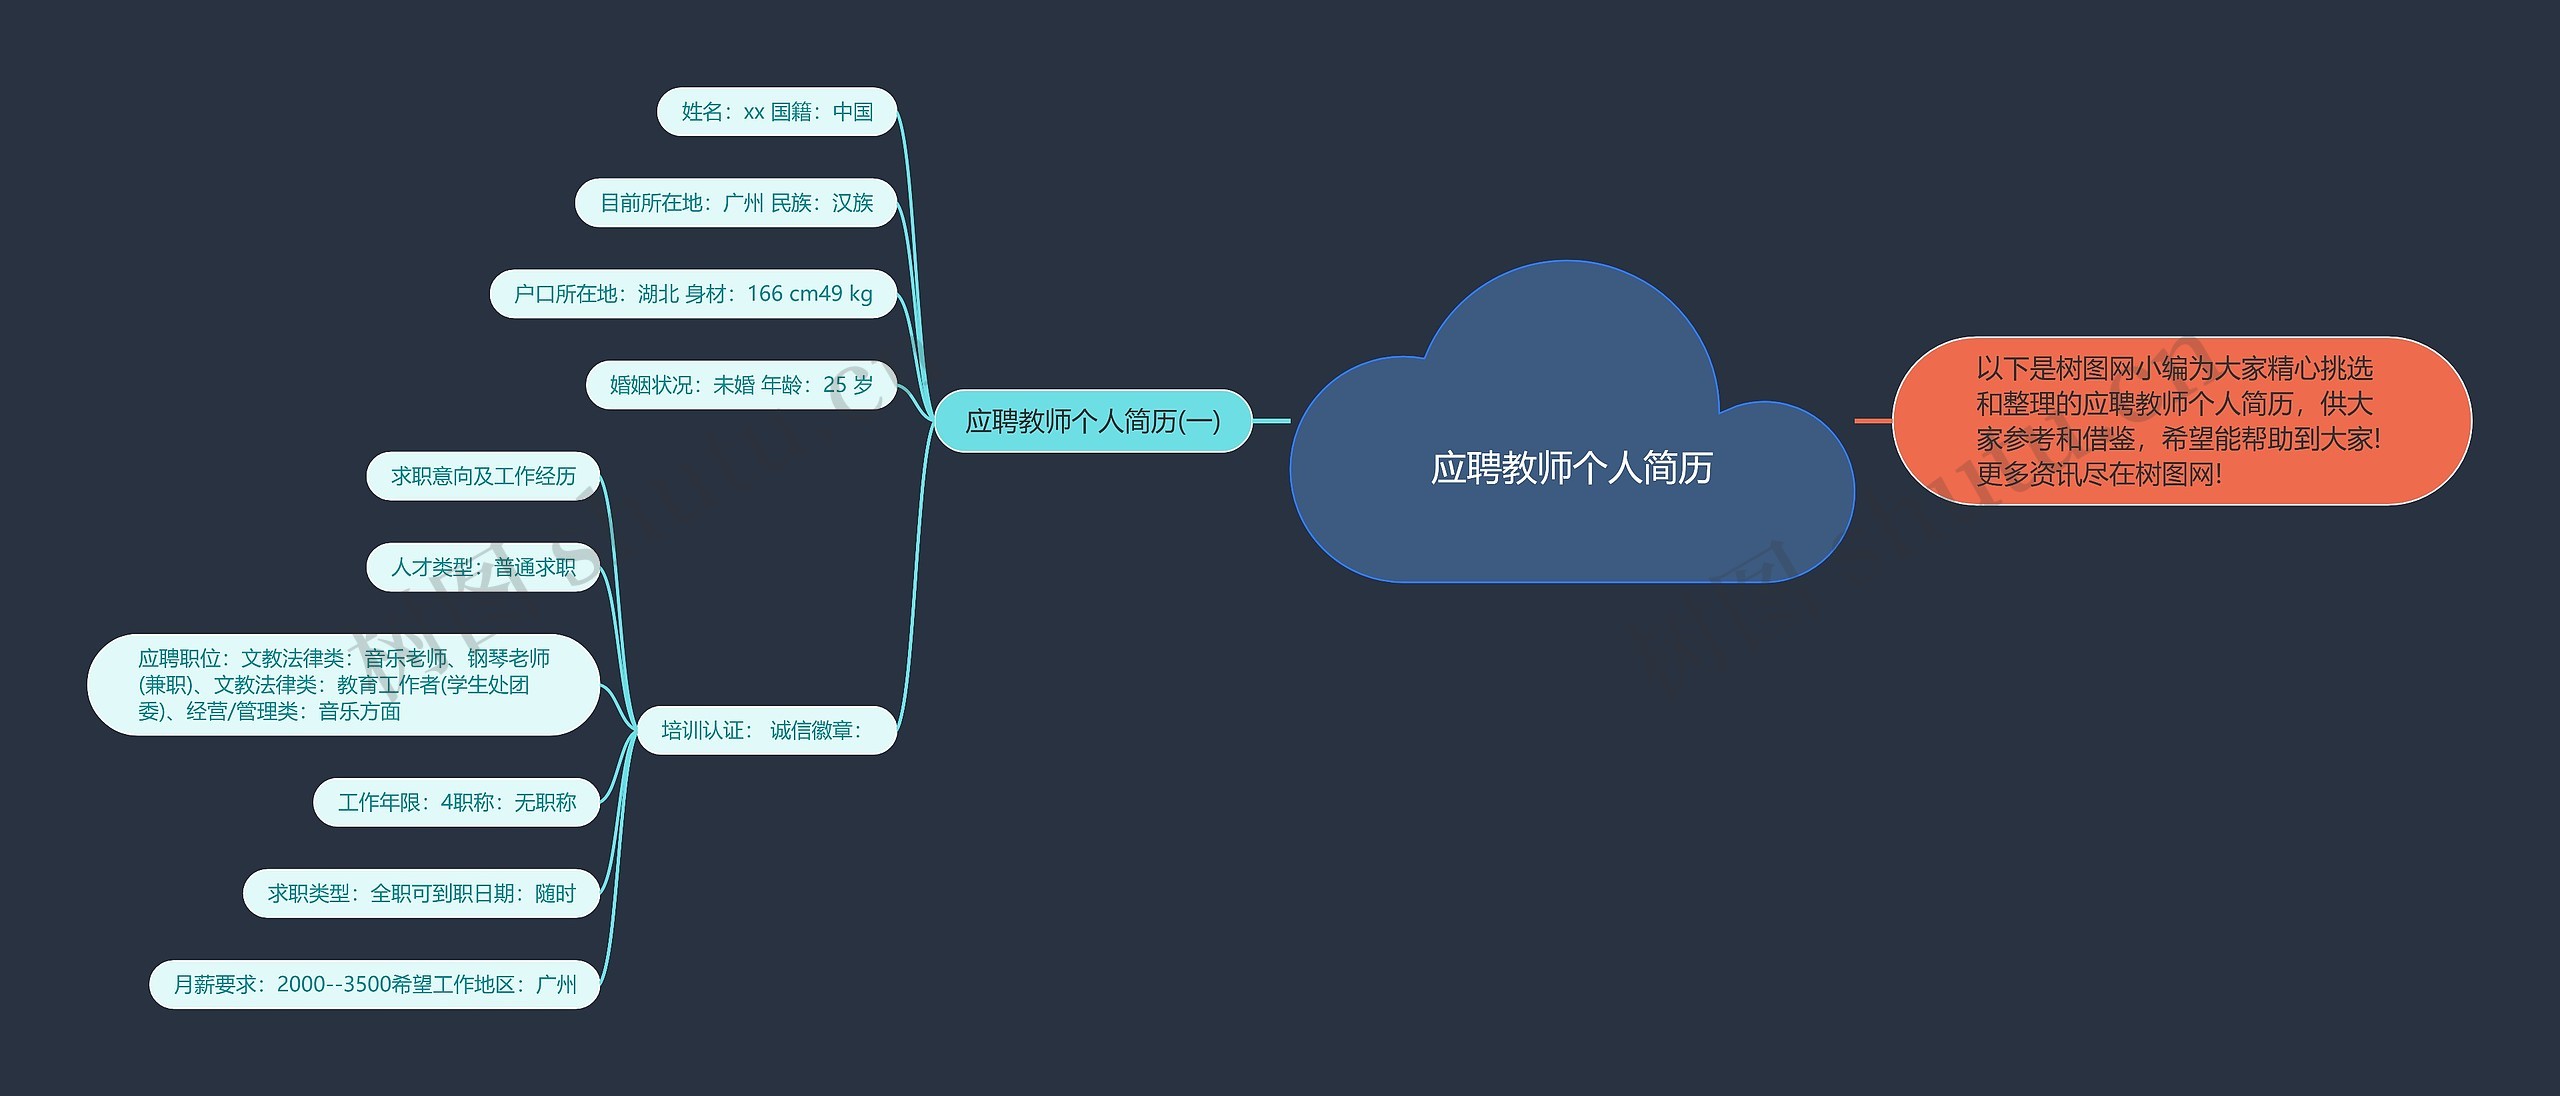Select the 婚姻状况：未婚 年龄：25 岁 node

[x=741, y=385]
